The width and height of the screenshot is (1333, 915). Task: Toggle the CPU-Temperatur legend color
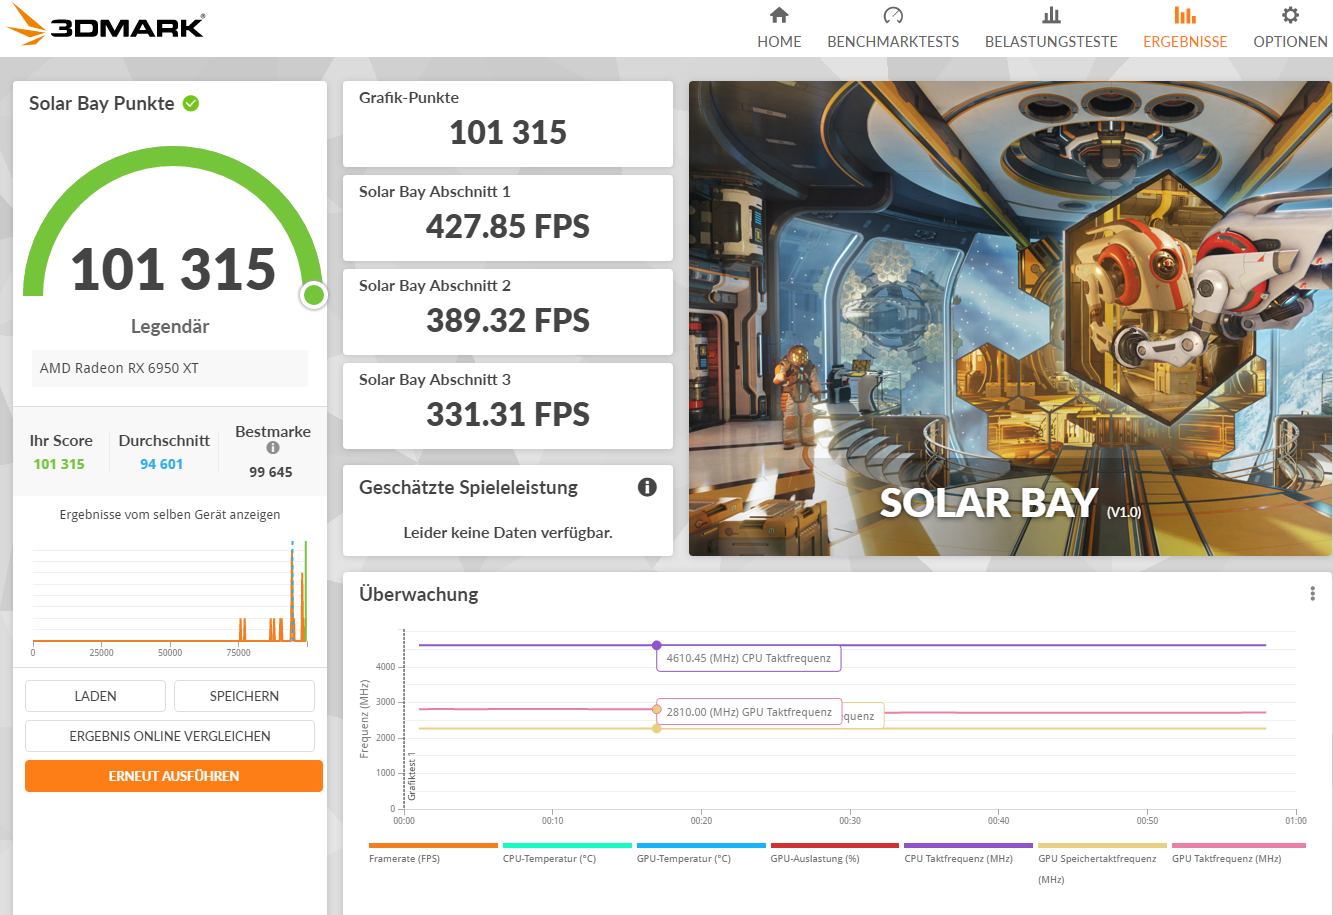[567, 846]
